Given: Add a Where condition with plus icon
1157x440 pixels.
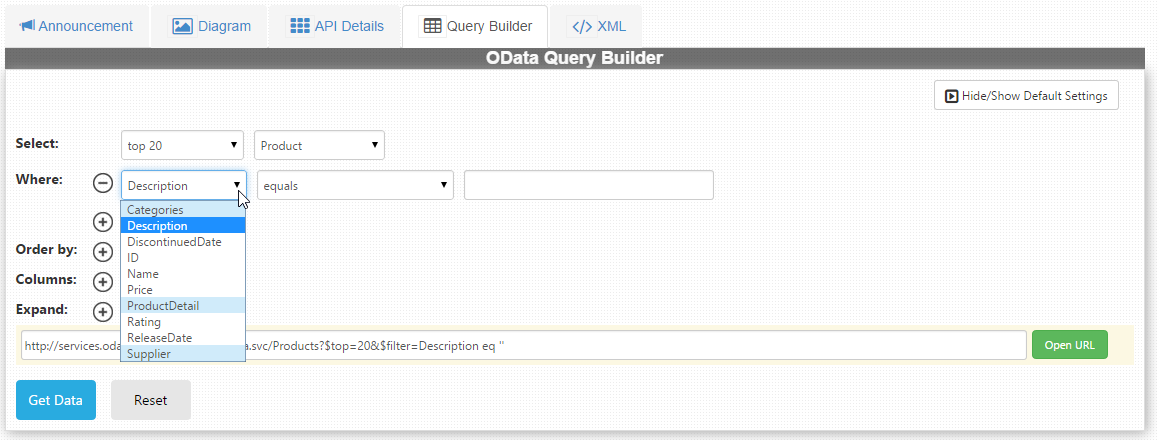Looking at the screenshot, I should (x=102, y=222).
